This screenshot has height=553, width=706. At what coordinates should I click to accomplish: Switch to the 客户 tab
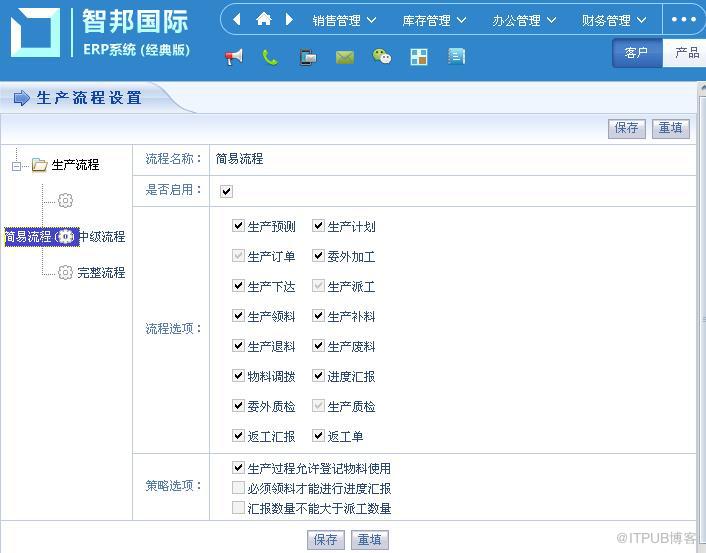point(637,53)
